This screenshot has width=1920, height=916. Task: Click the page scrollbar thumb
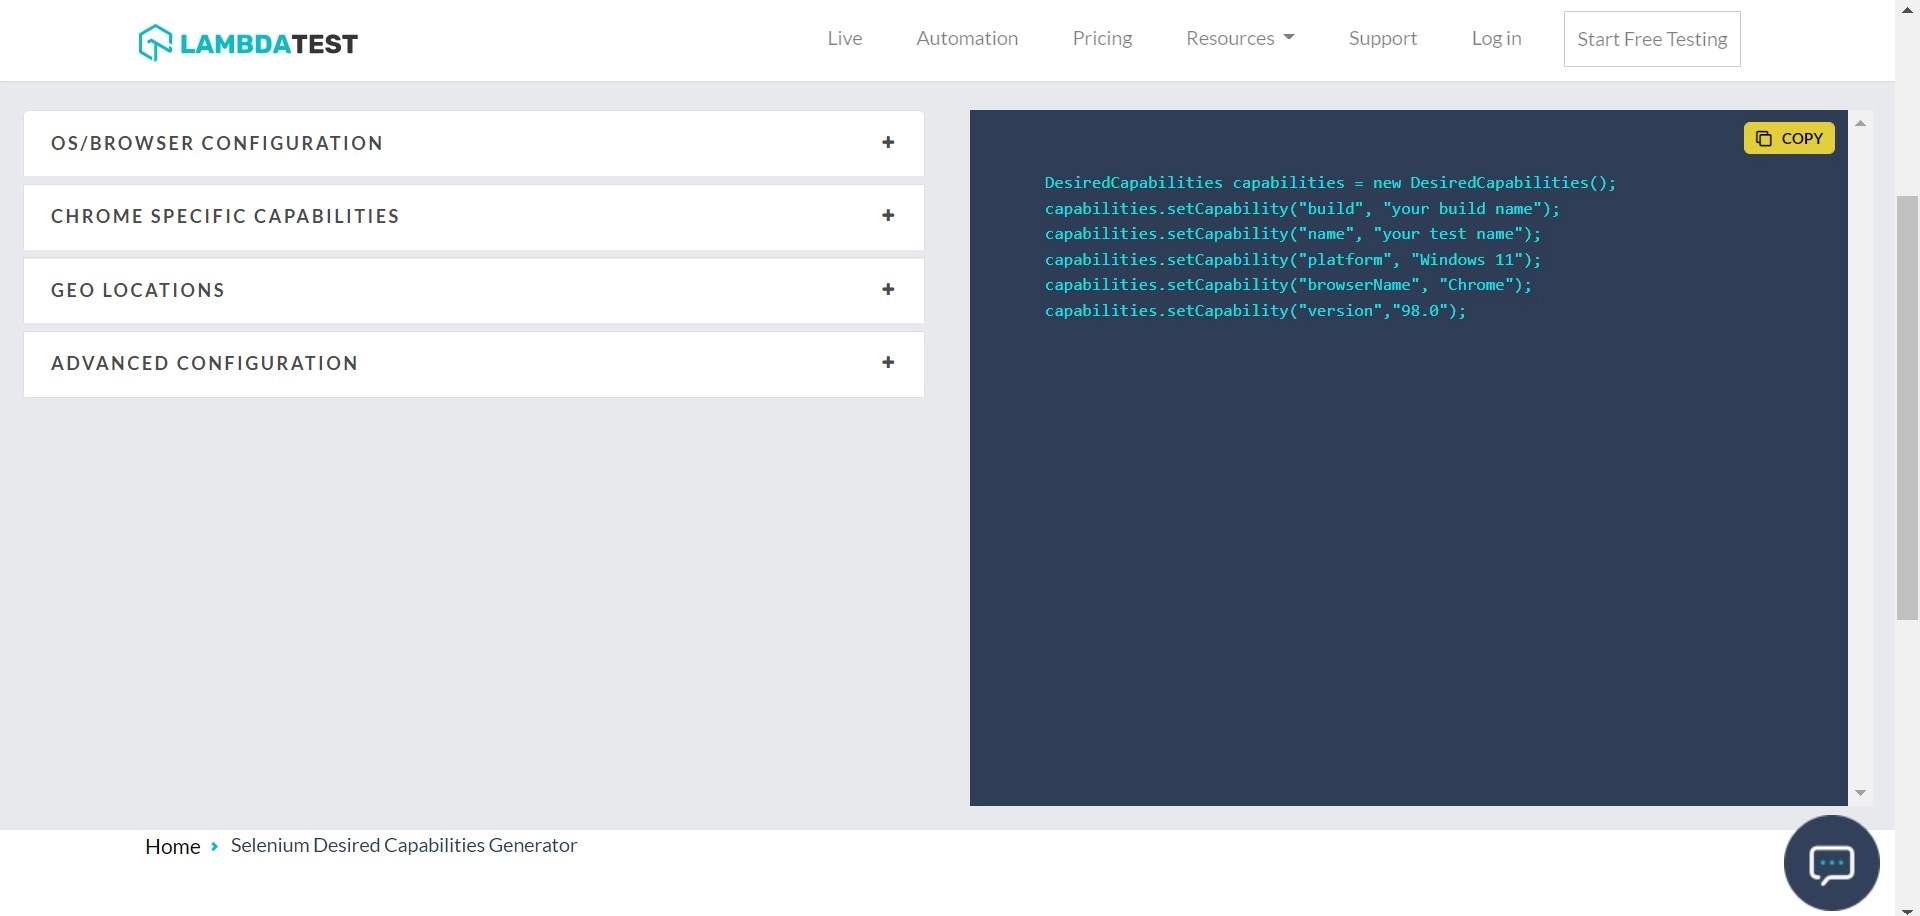click(1907, 408)
